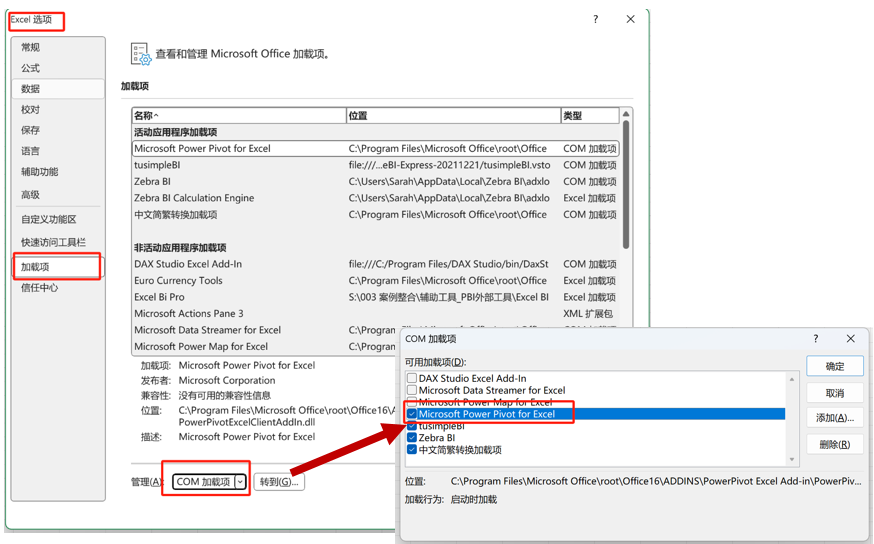Select the 数据 category
The image size is (874, 544).
pyautogui.click(x=58, y=89)
